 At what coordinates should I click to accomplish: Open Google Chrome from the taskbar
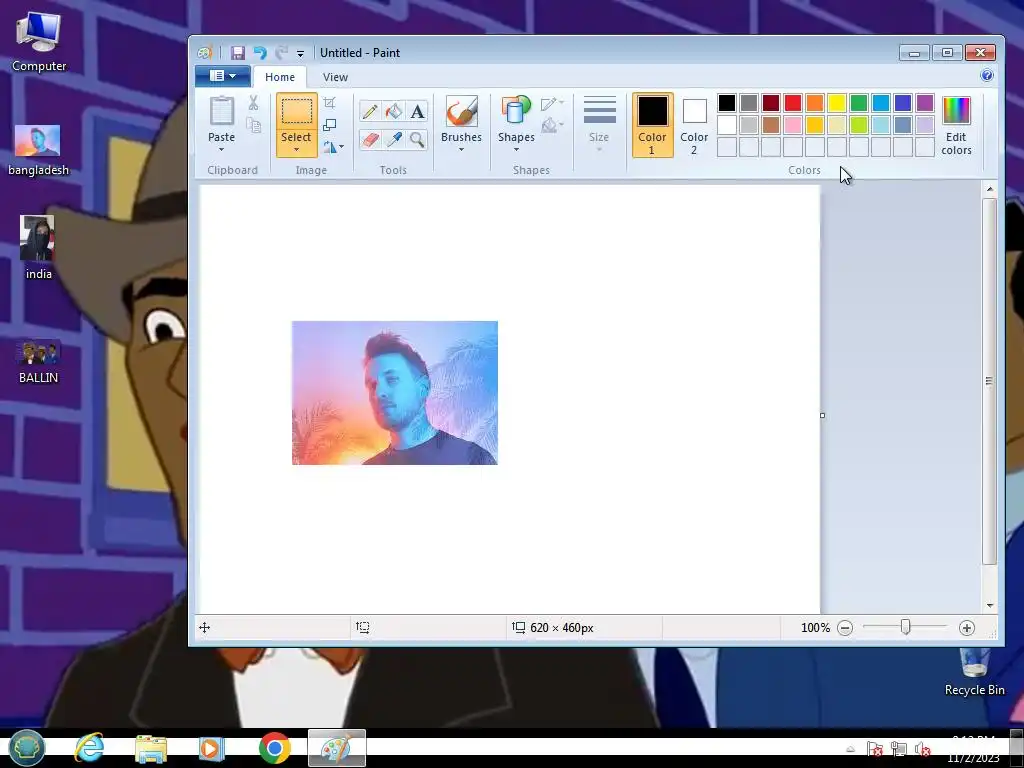pyautogui.click(x=274, y=748)
